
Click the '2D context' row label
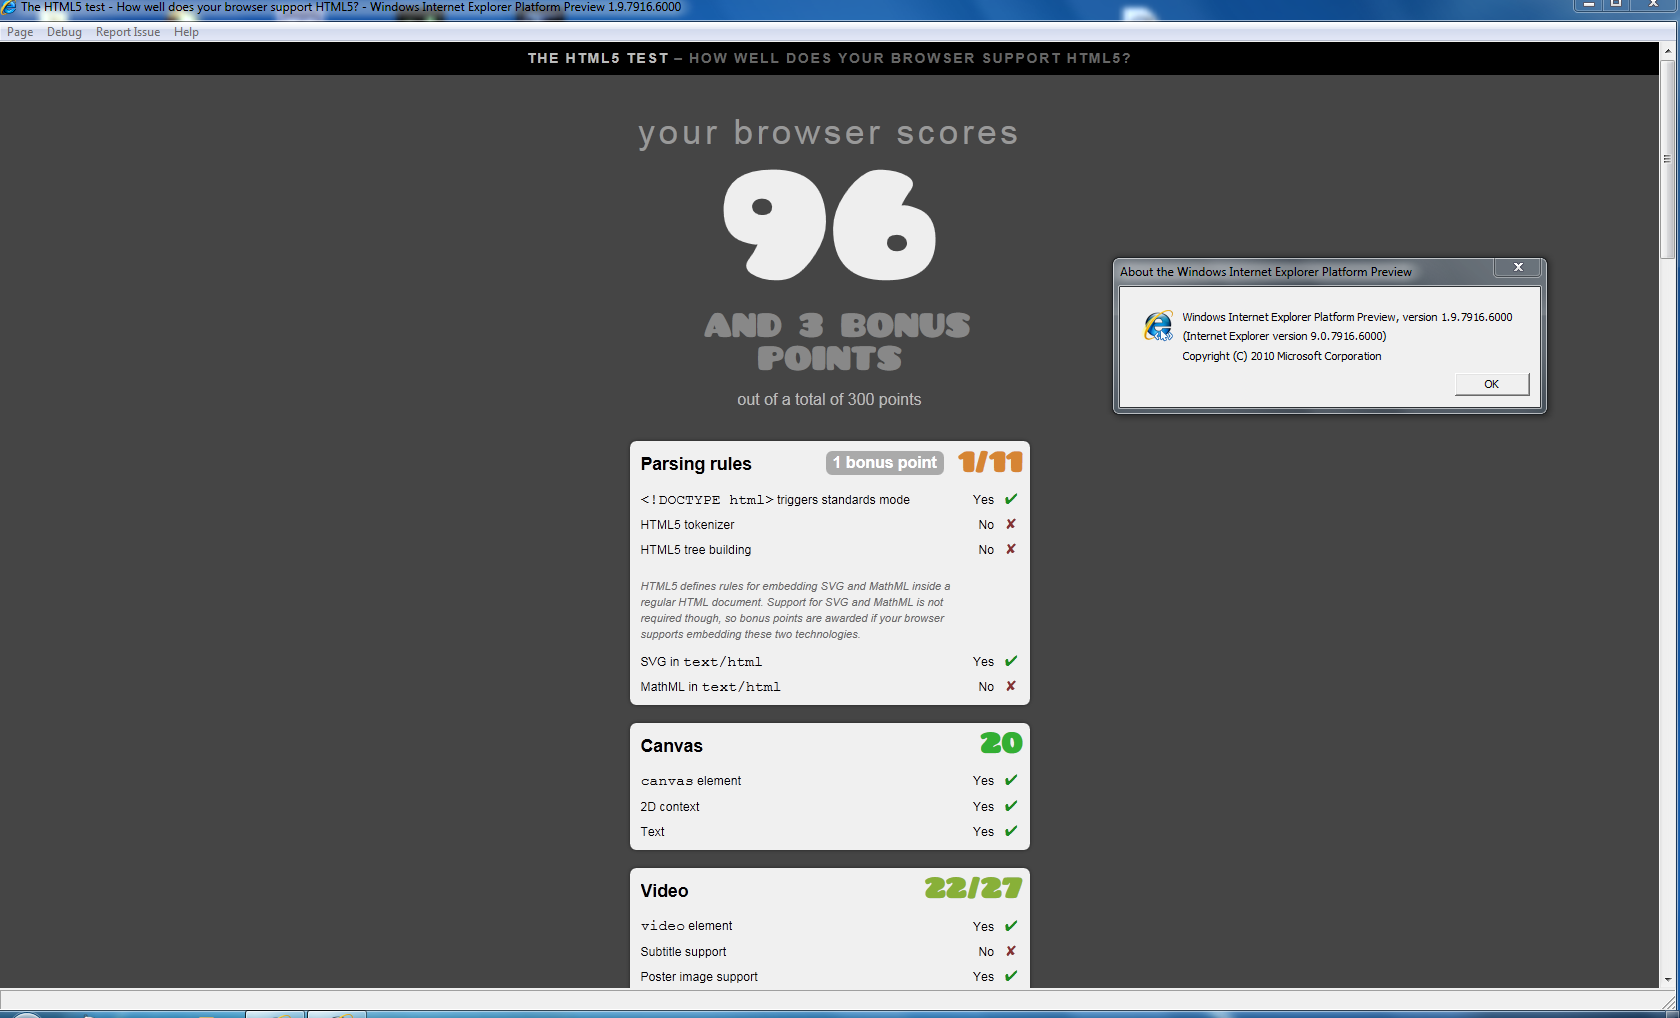[x=670, y=807]
